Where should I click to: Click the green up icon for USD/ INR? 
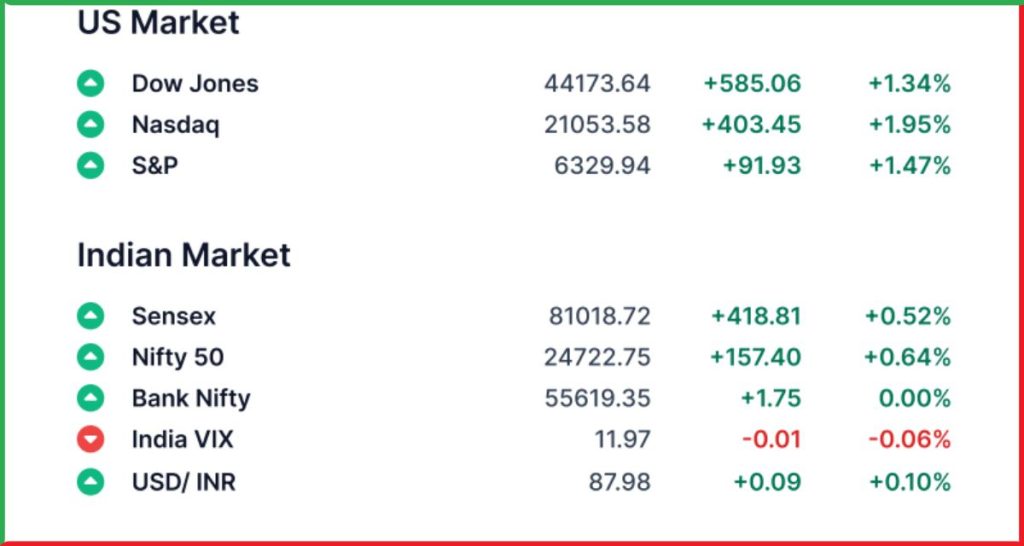point(90,483)
